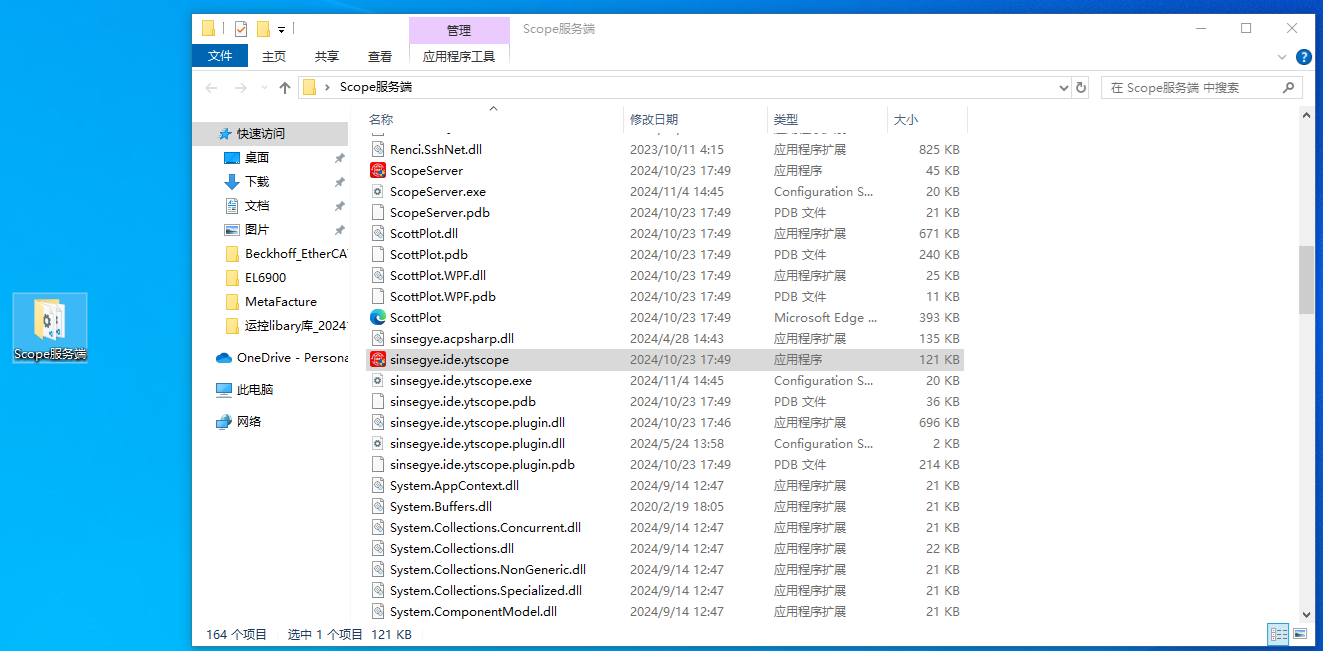Click the Downloads (下载) arrow icon in sidebar
The width and height of the screenshot is (1323, 651).
click(232, 182)
